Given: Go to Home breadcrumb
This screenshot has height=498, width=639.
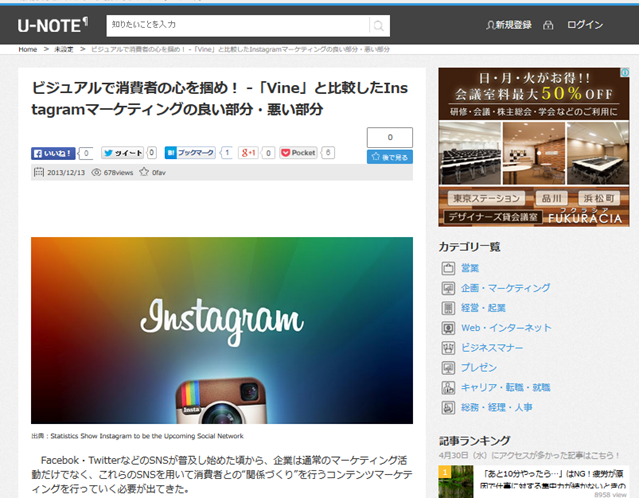Looking at the screenshot, I should [x=28, y=49].
